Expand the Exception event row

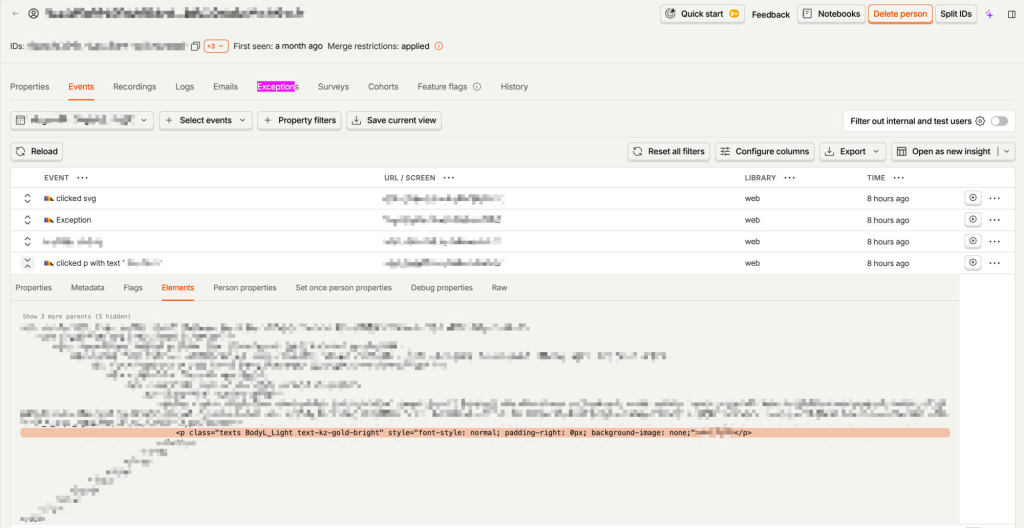click(27, 220)
